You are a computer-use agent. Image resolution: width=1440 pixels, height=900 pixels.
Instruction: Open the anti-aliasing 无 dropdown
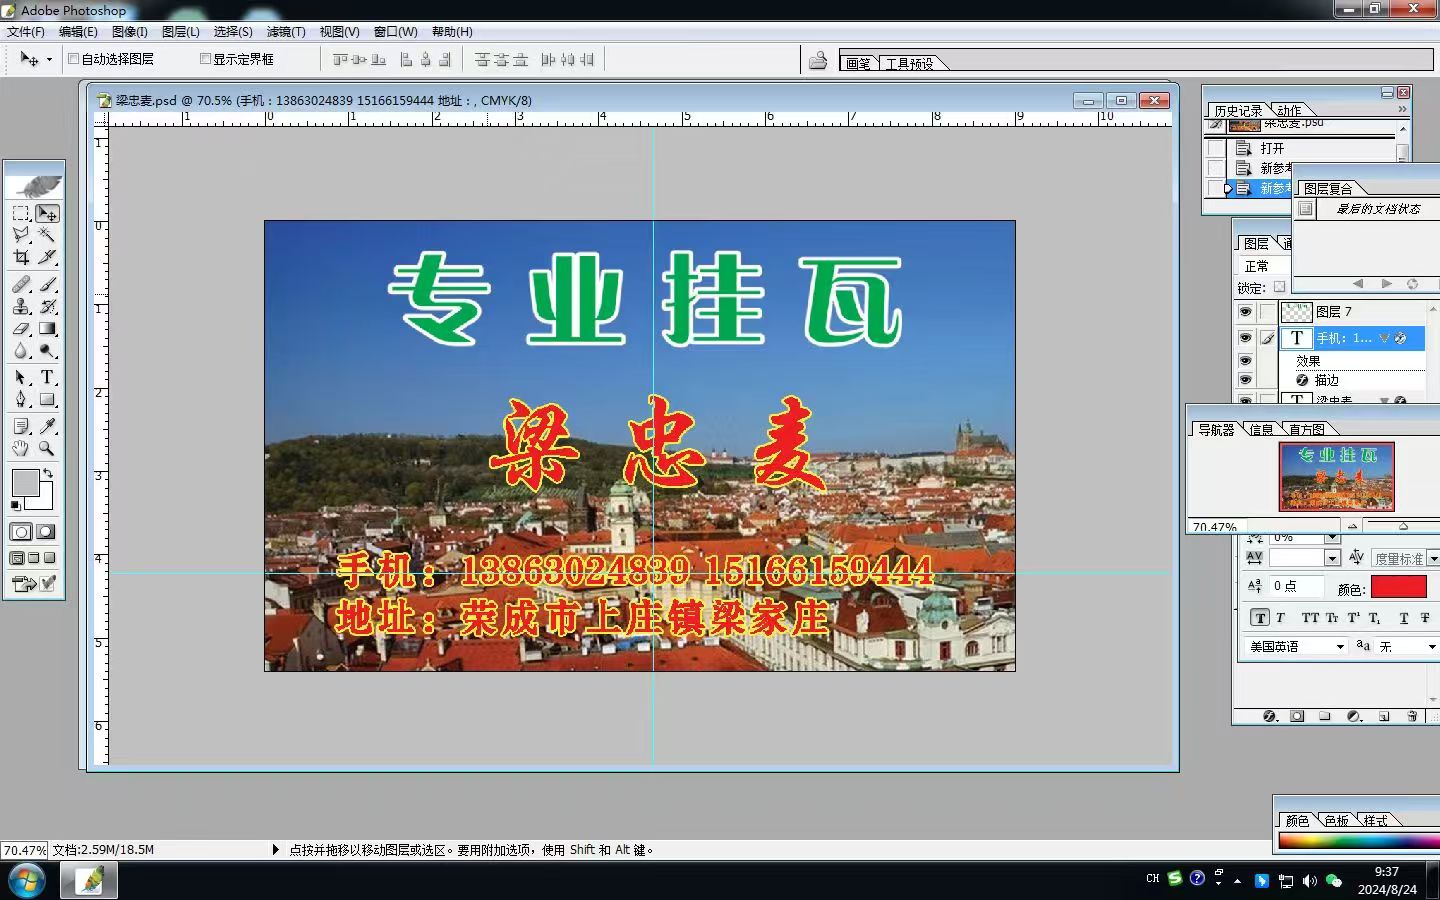click(1408, 647)
